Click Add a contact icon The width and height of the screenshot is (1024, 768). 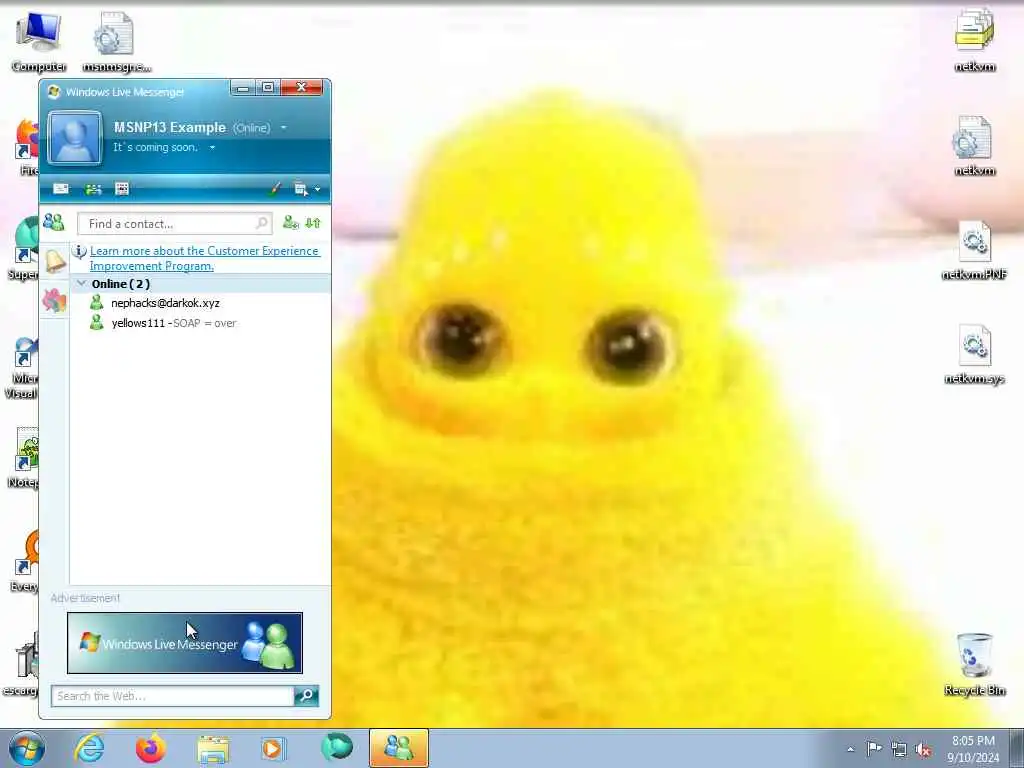click(291, 223)
